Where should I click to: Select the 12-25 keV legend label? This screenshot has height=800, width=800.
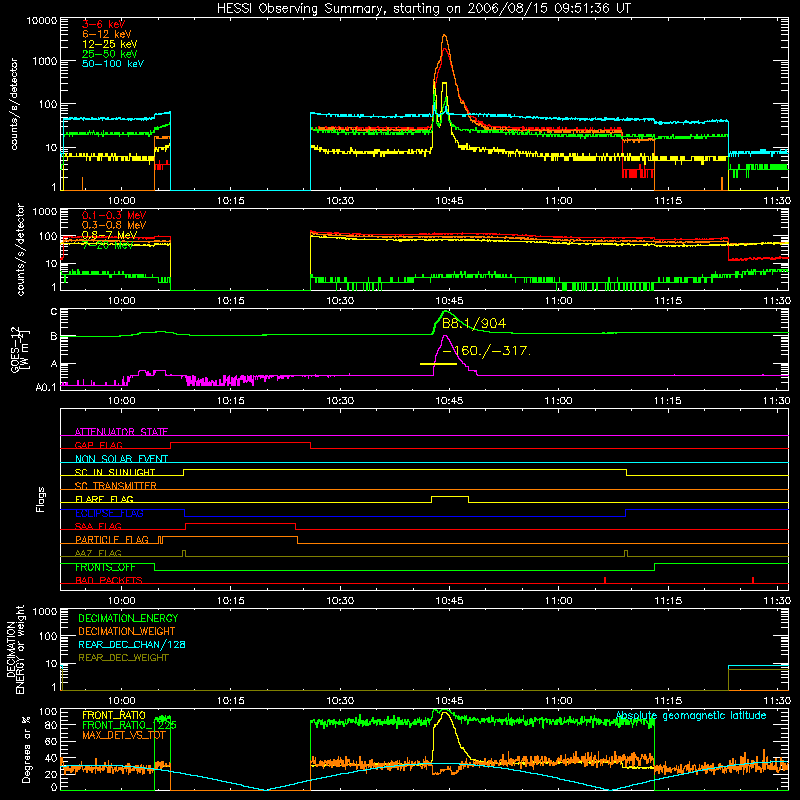point(109,44)
